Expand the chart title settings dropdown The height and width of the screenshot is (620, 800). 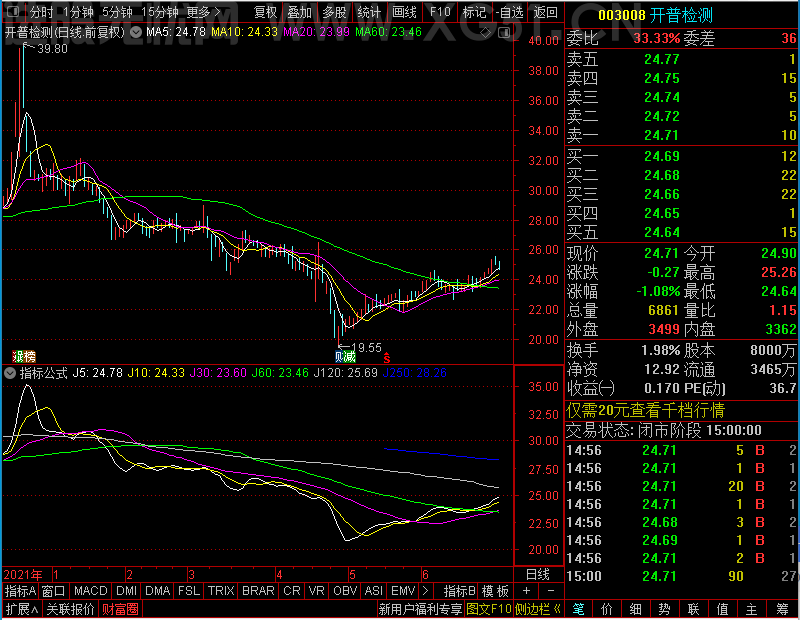tap(136, 33)
